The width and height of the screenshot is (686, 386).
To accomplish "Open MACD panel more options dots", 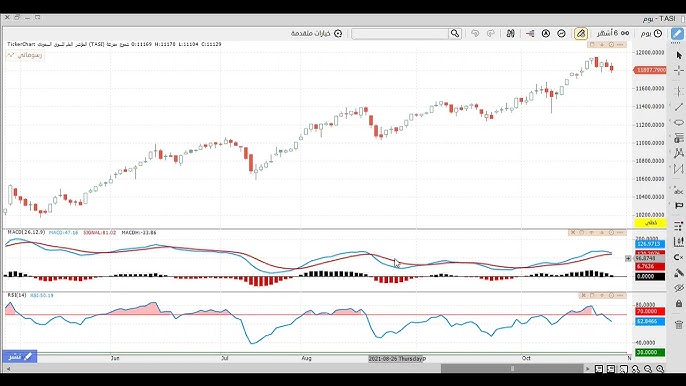I will 621,232.
